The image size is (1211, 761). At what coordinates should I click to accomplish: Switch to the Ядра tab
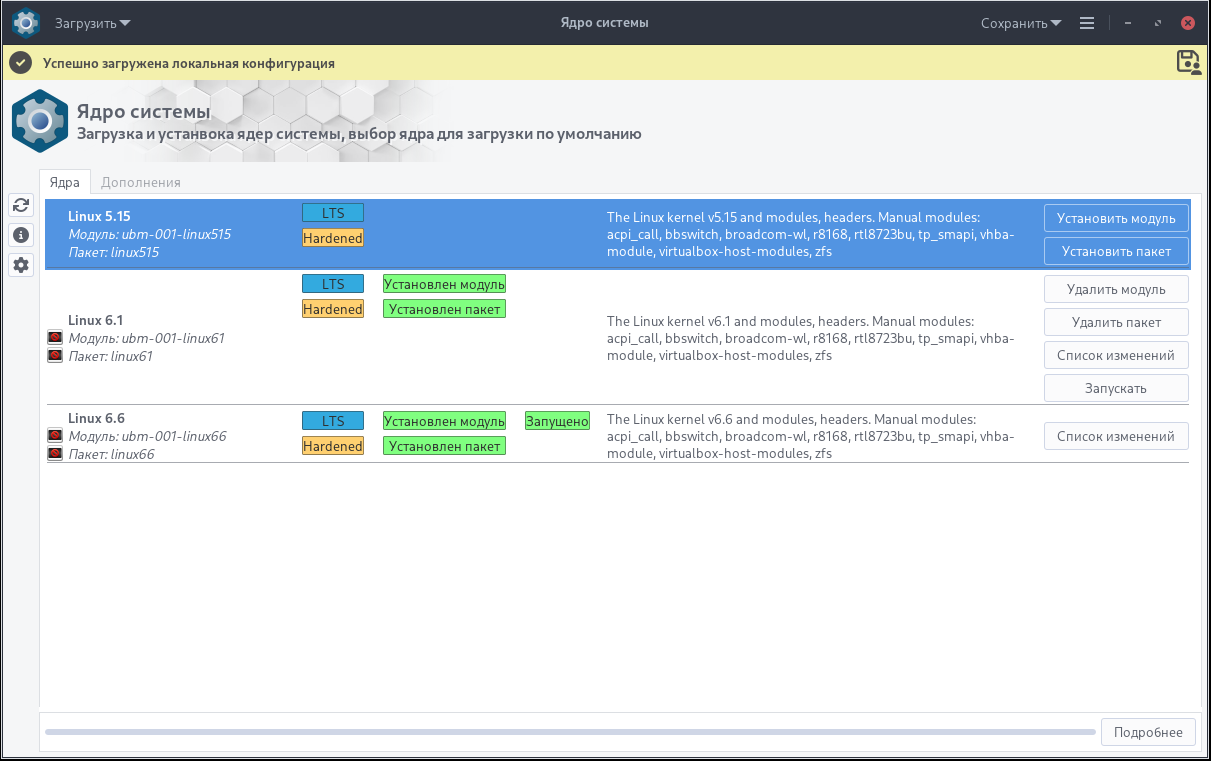(65, 182)
